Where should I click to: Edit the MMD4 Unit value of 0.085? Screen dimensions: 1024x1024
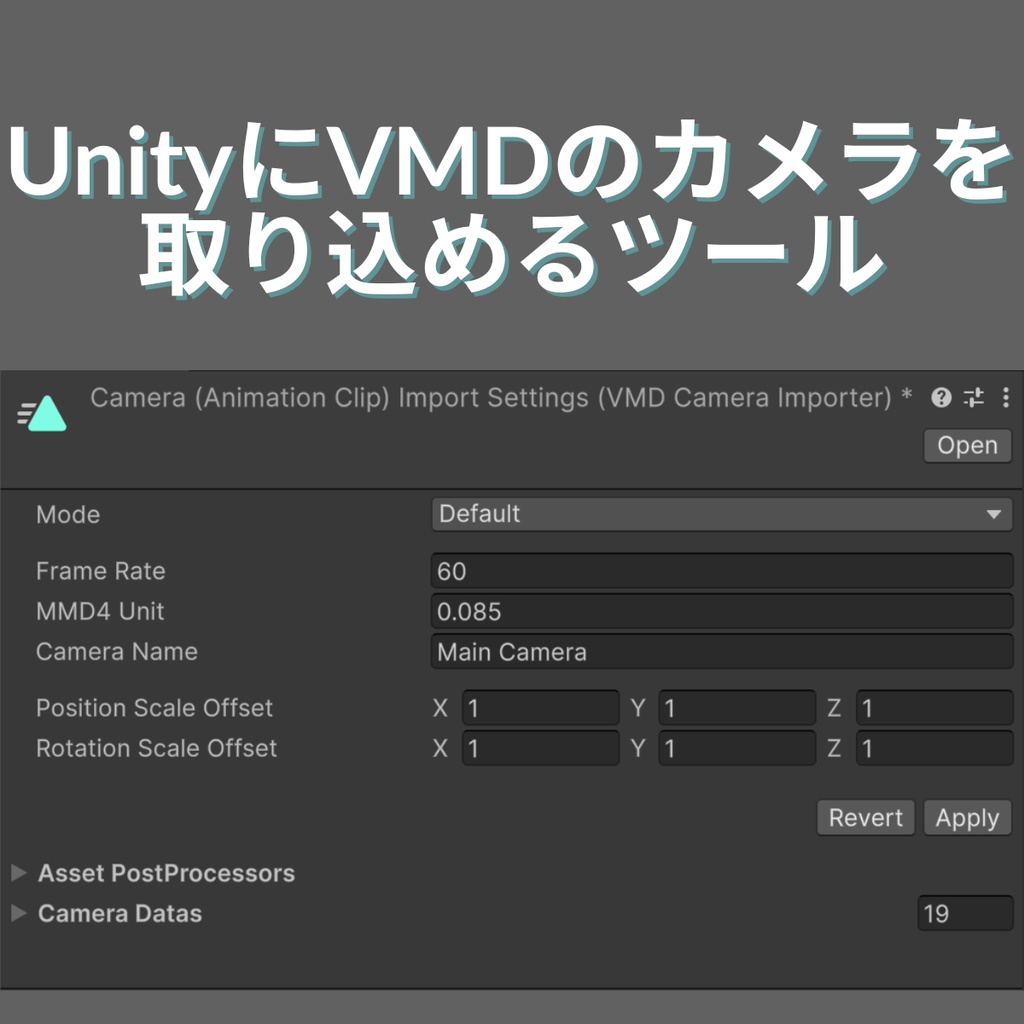(x=720, y=611)
